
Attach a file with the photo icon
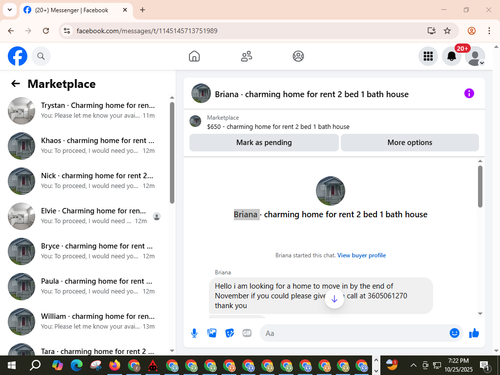[x=212, y=333]
